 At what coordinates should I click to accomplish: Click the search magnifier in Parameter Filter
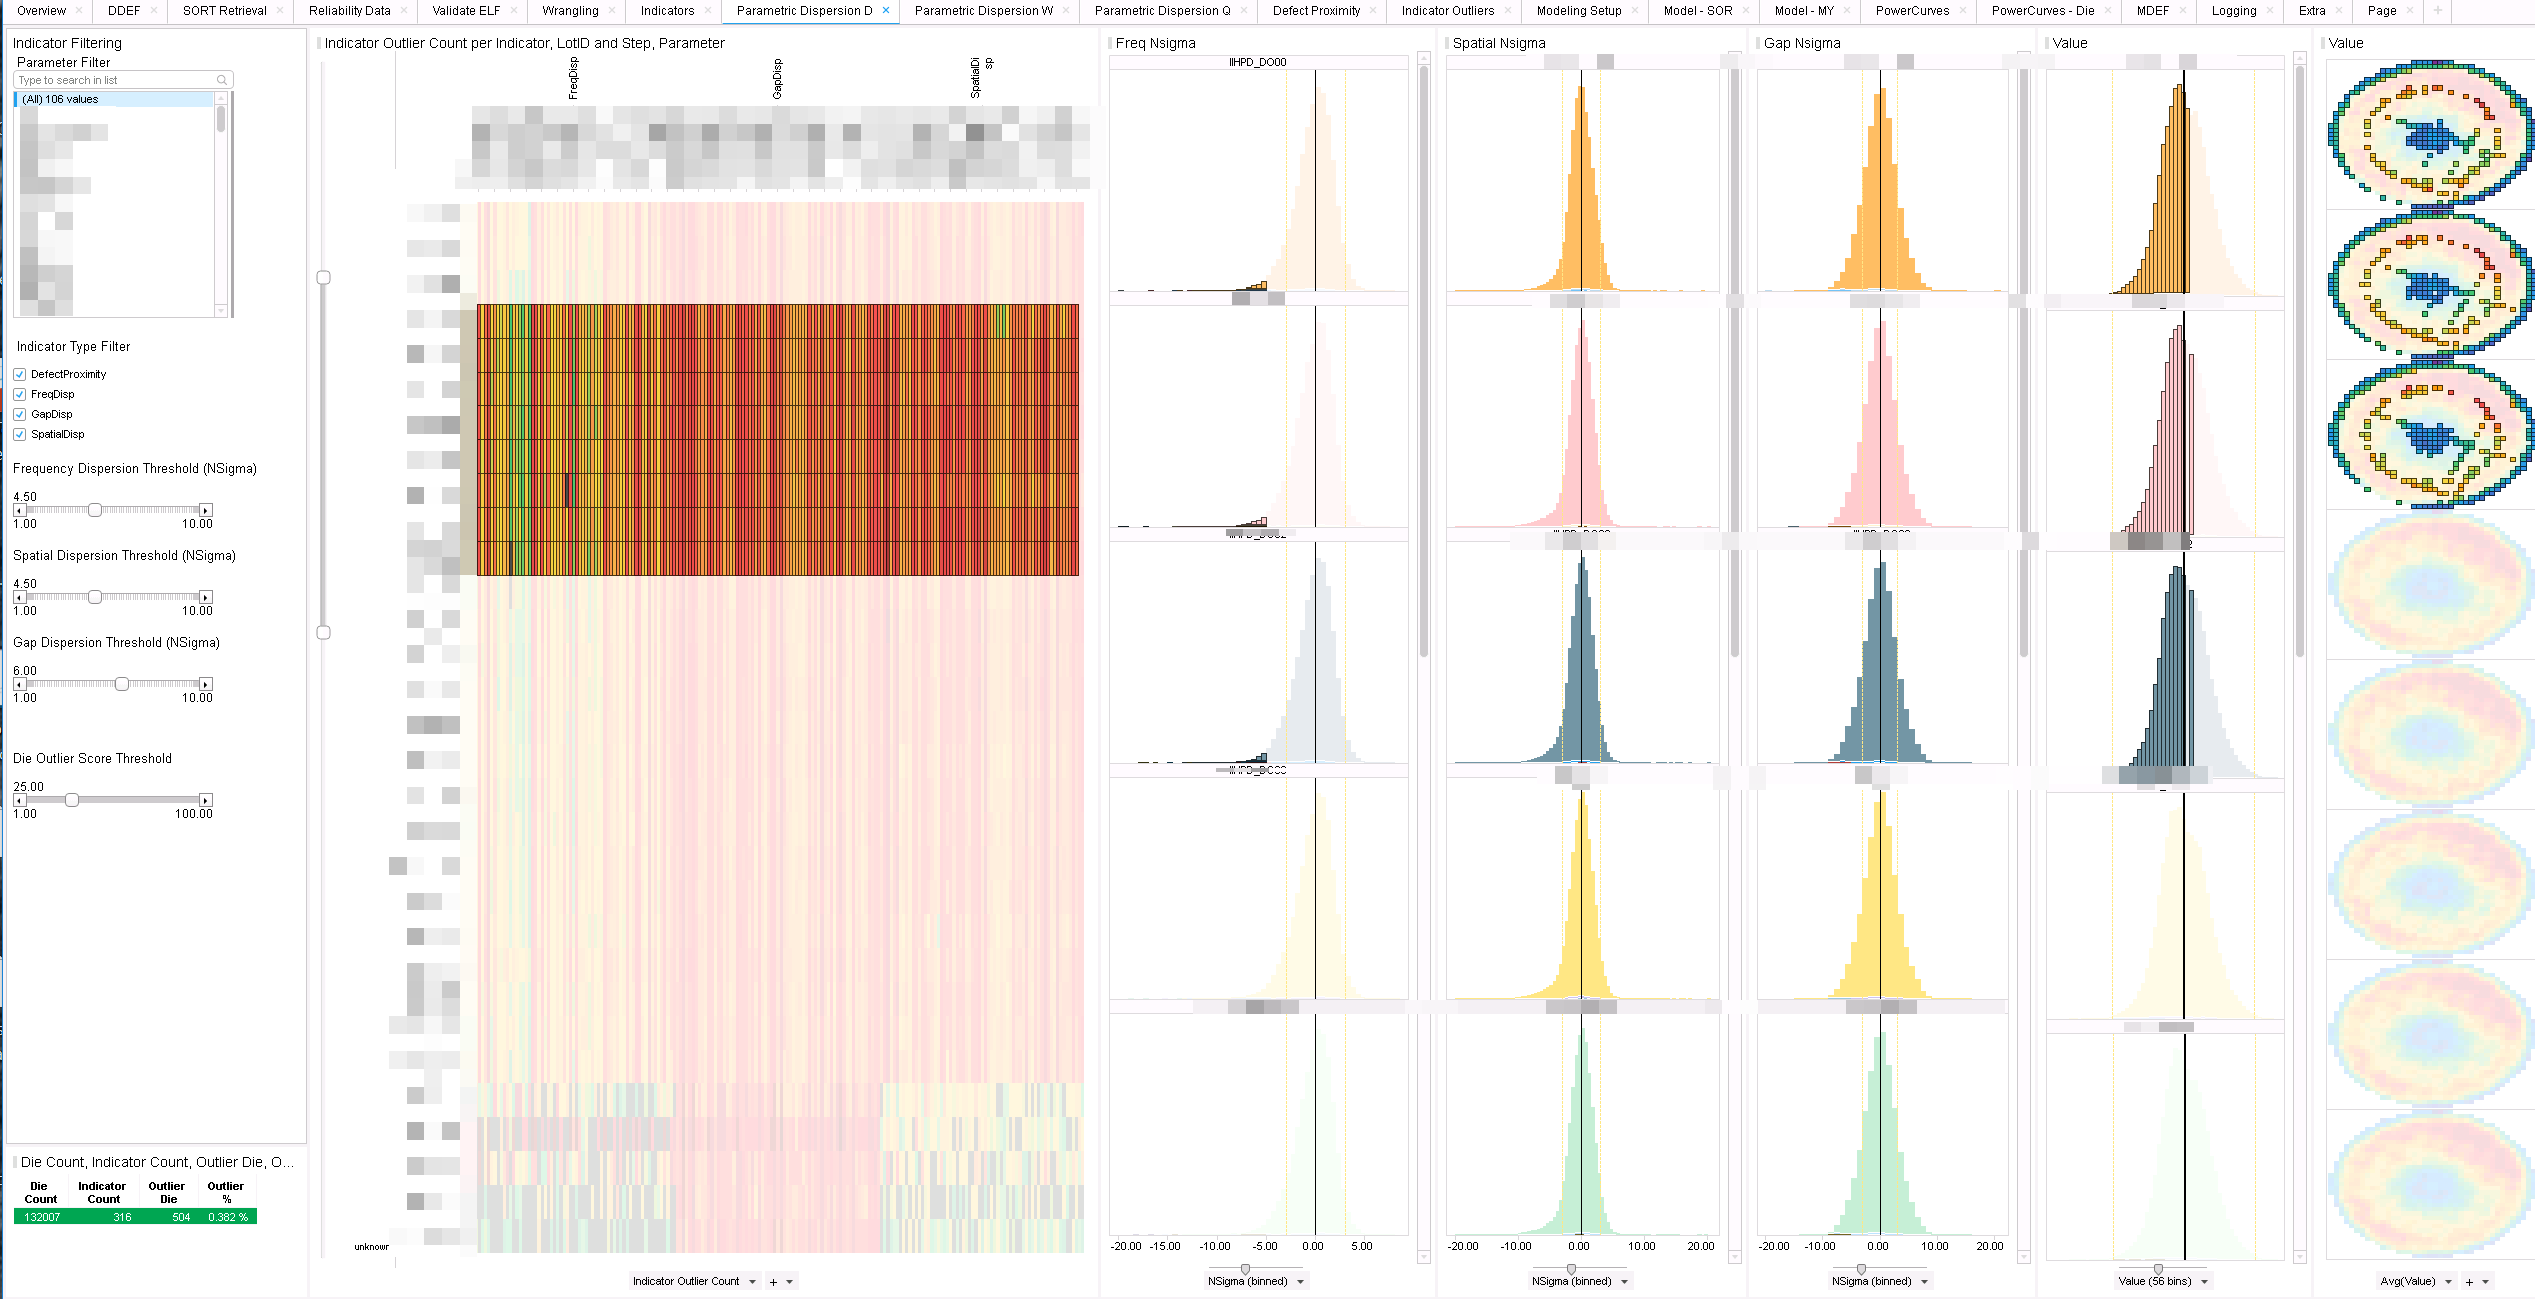222,80
